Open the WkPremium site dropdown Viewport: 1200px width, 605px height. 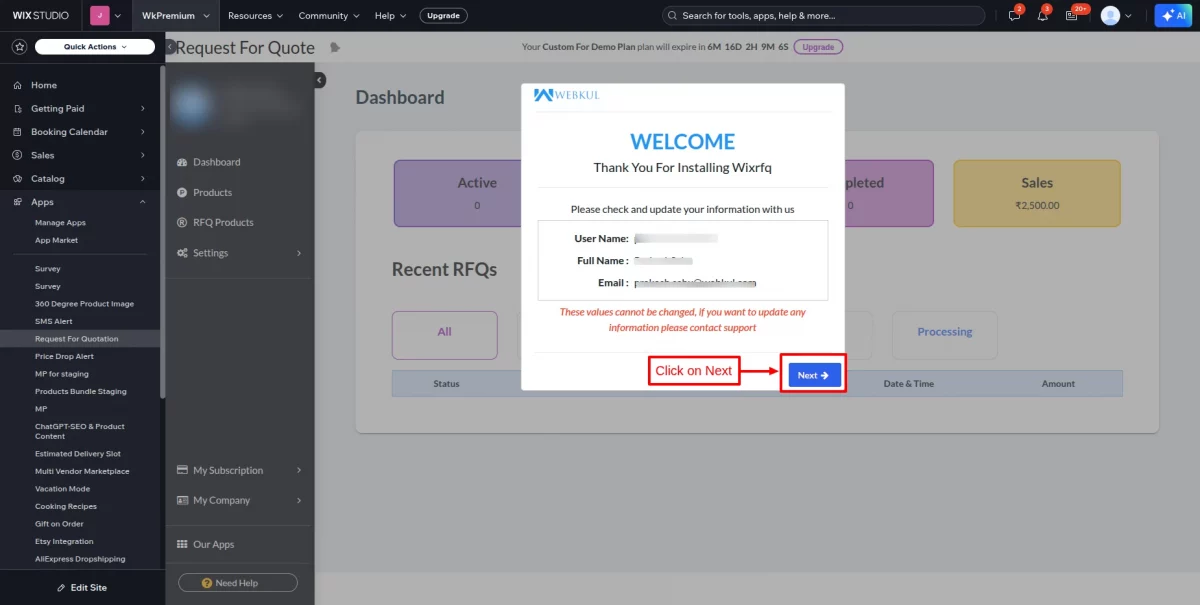click(x=176, y=16)
